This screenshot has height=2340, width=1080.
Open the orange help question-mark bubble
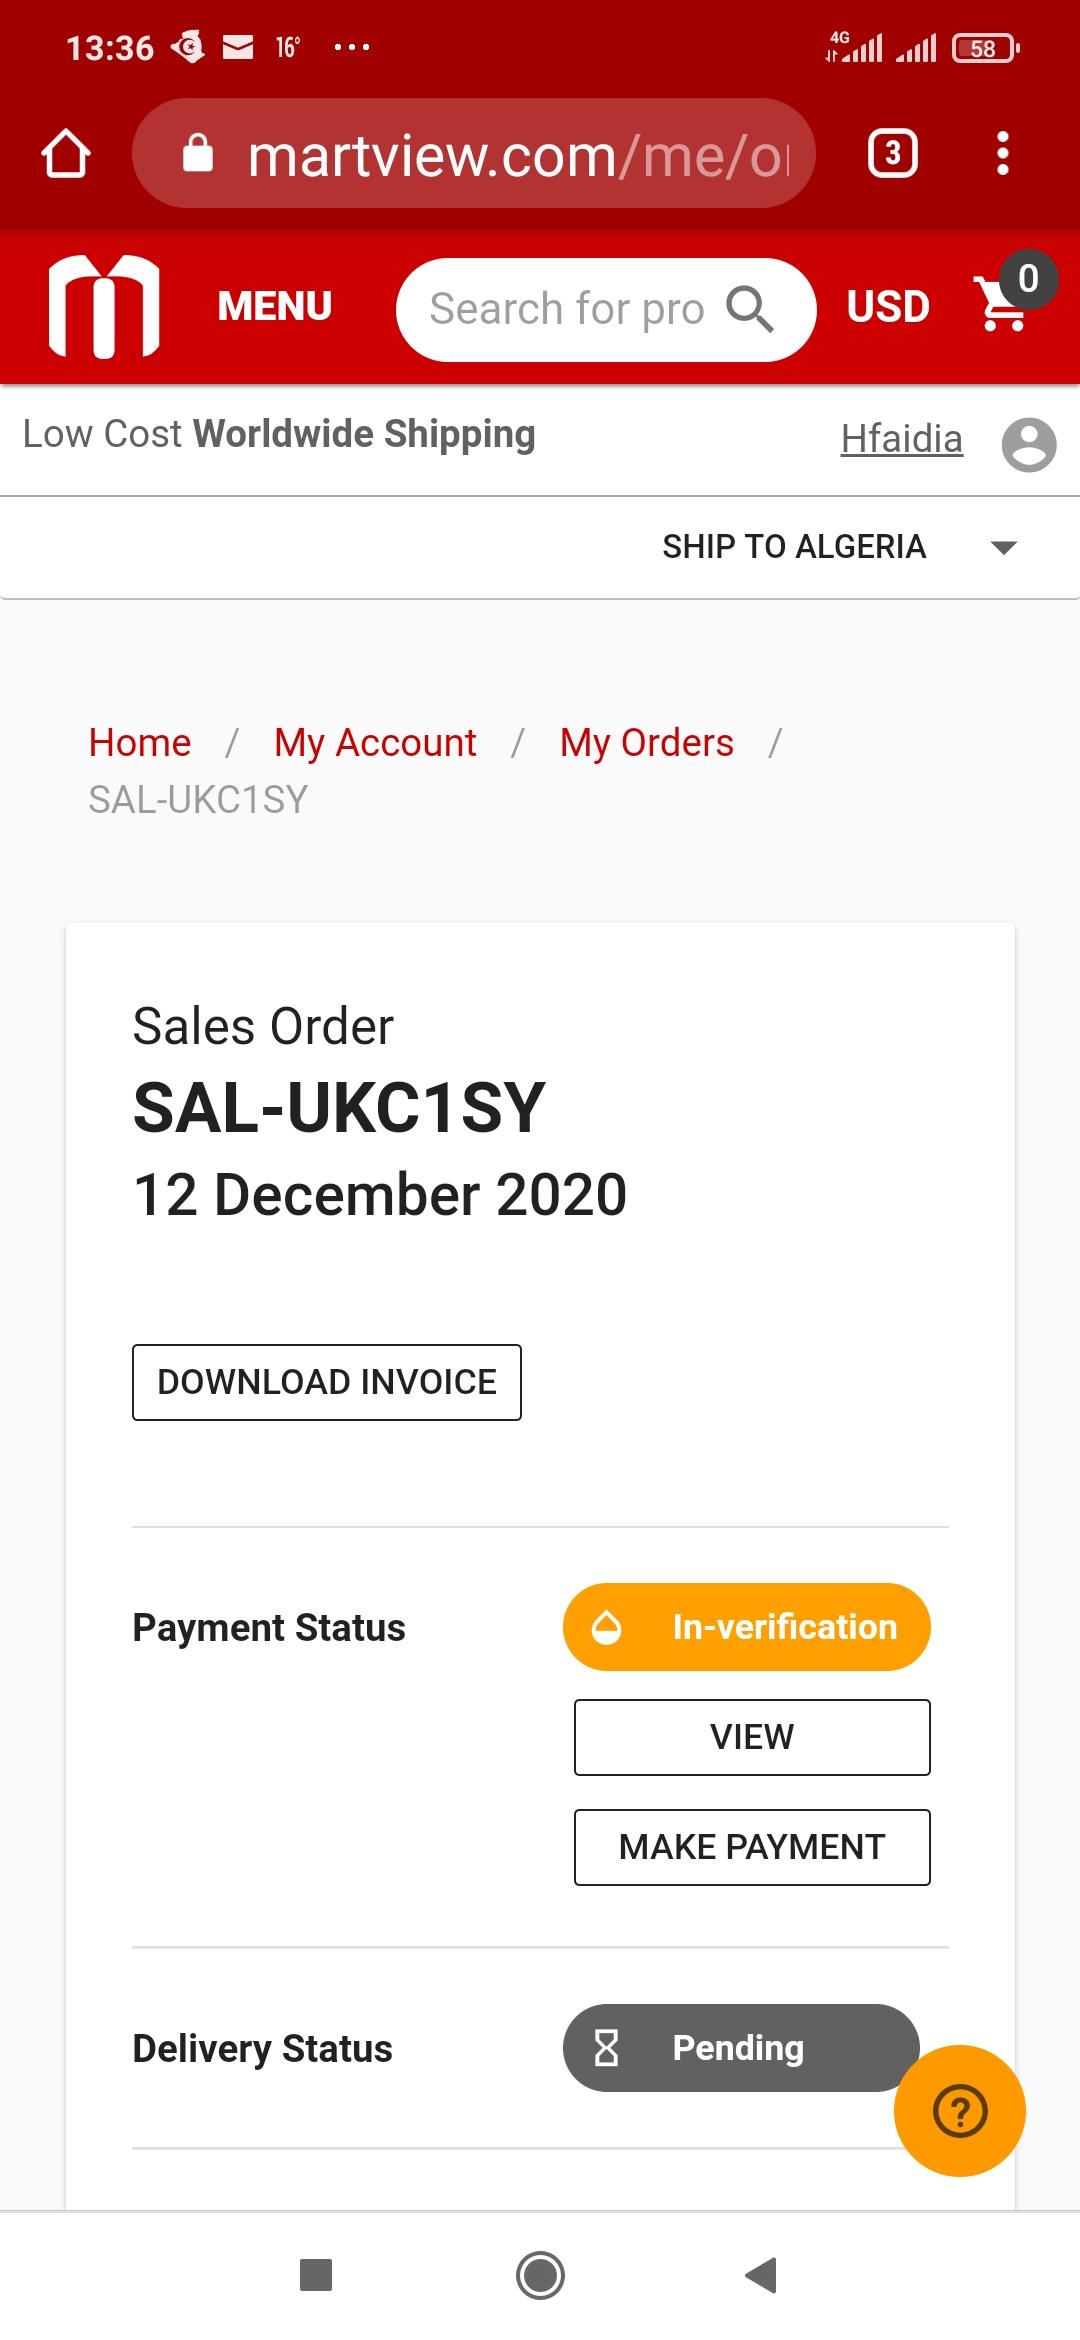coord(960,2110)
